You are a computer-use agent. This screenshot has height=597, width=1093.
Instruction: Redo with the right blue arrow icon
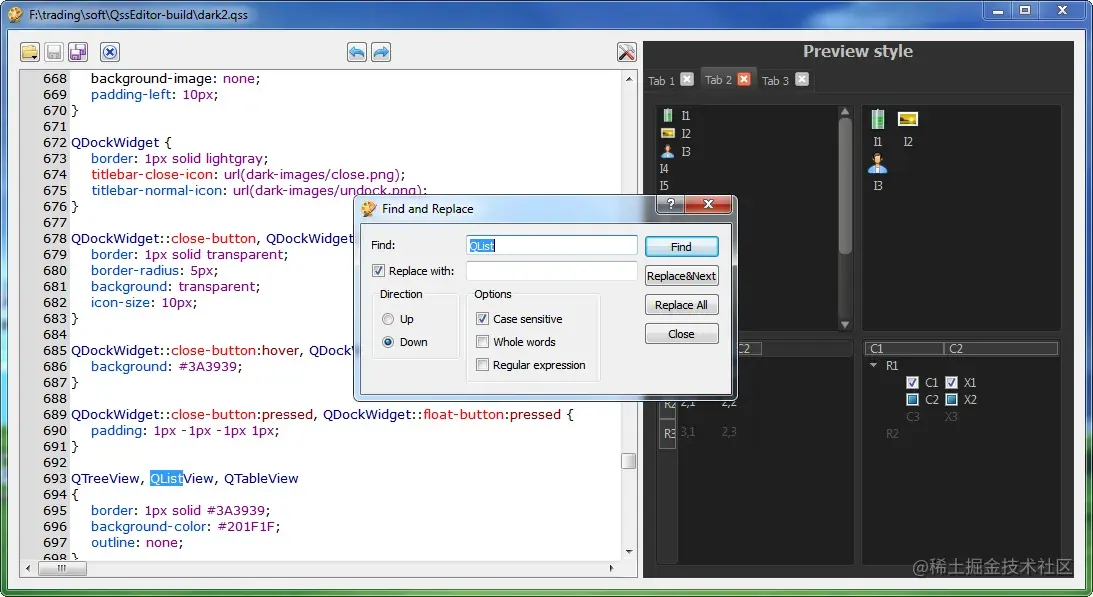(381, 52)
